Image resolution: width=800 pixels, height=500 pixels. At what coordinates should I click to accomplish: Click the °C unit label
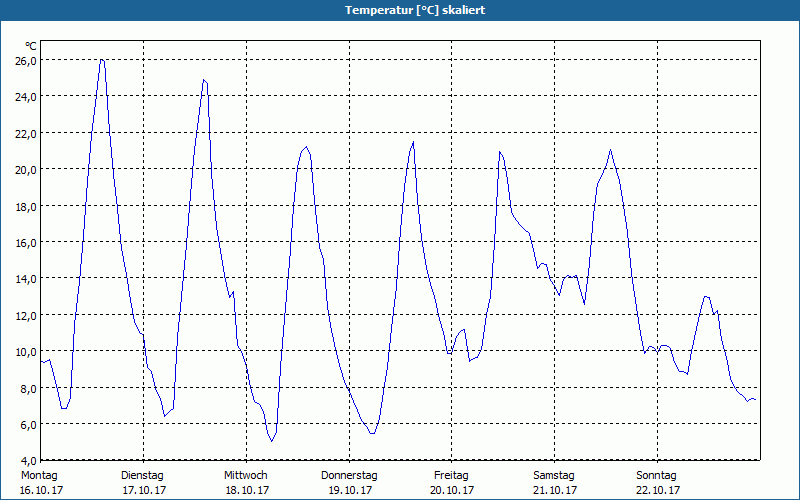31,46
